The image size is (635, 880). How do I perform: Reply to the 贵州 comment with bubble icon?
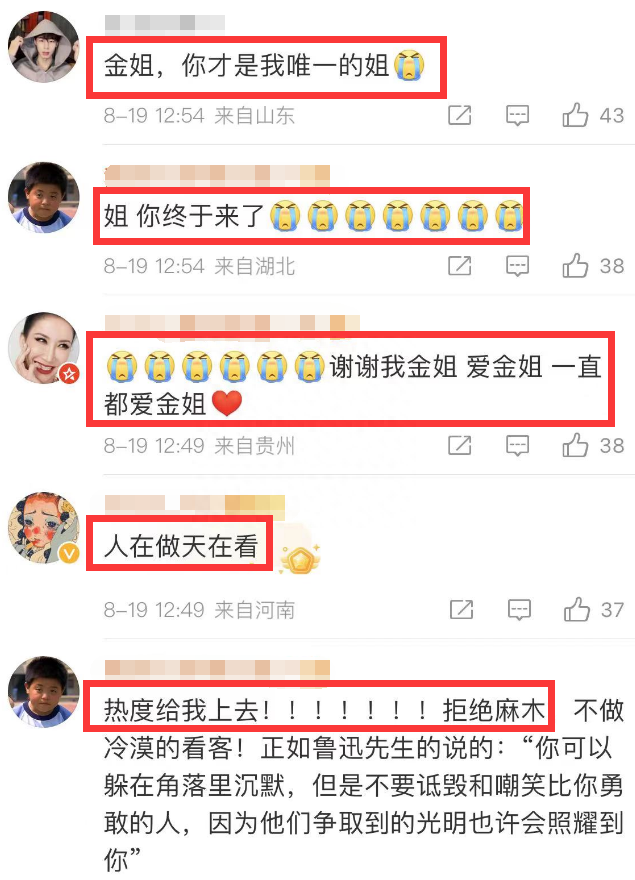coord(517,446)
